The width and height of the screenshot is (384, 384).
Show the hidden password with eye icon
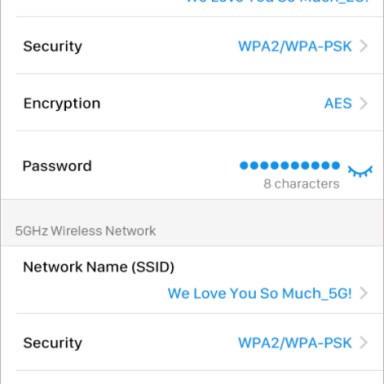(360, 171)
